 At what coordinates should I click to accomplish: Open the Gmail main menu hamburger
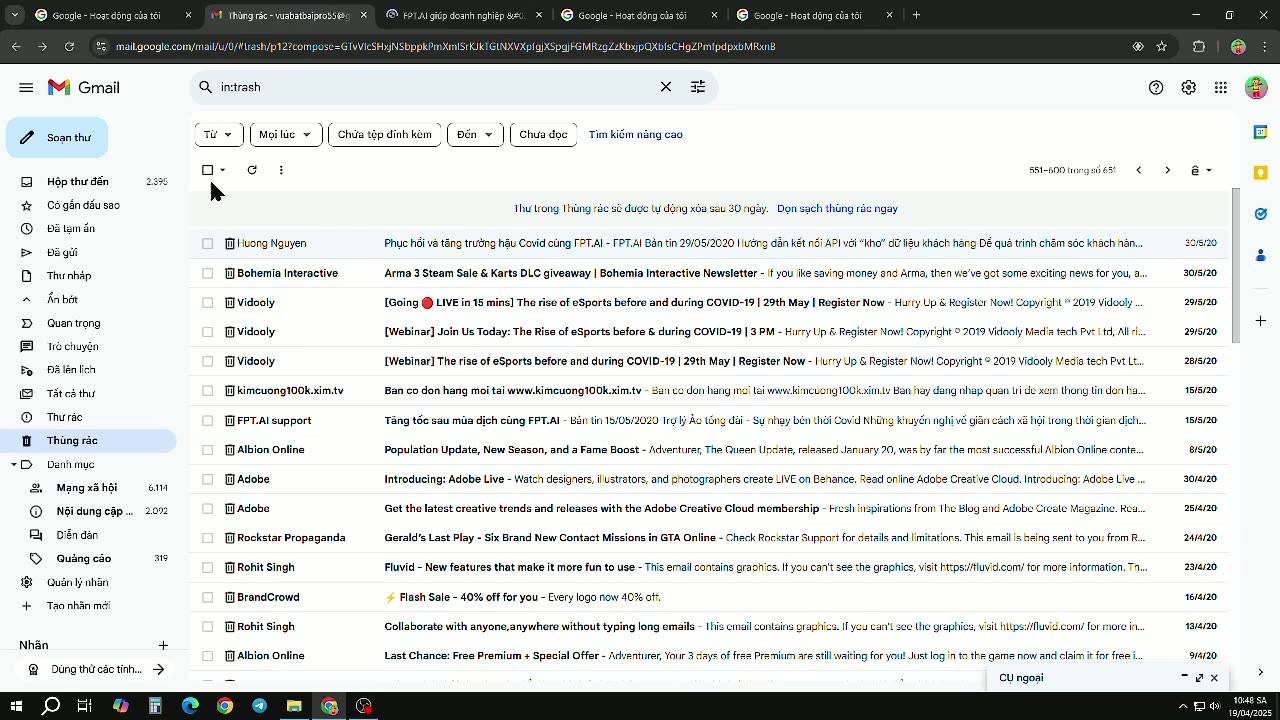pos(26,88)
